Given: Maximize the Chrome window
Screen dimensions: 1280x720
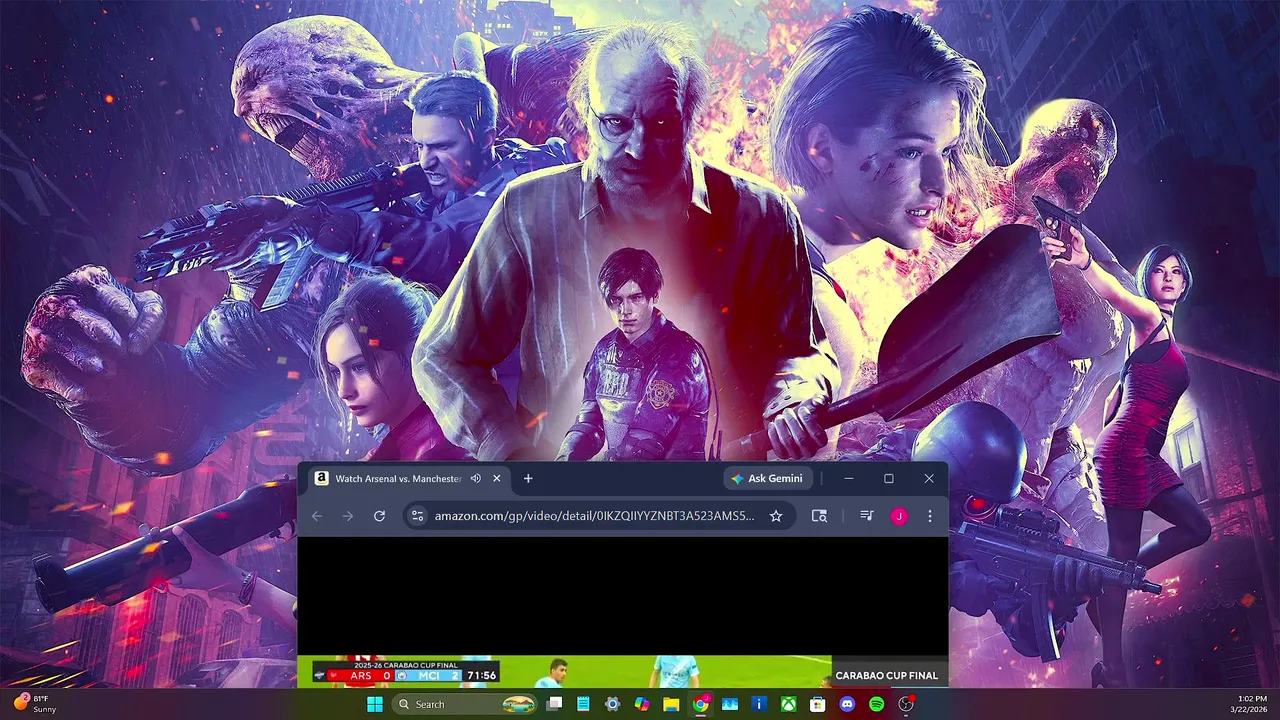Looking at the screenshot, I should 888,479.
